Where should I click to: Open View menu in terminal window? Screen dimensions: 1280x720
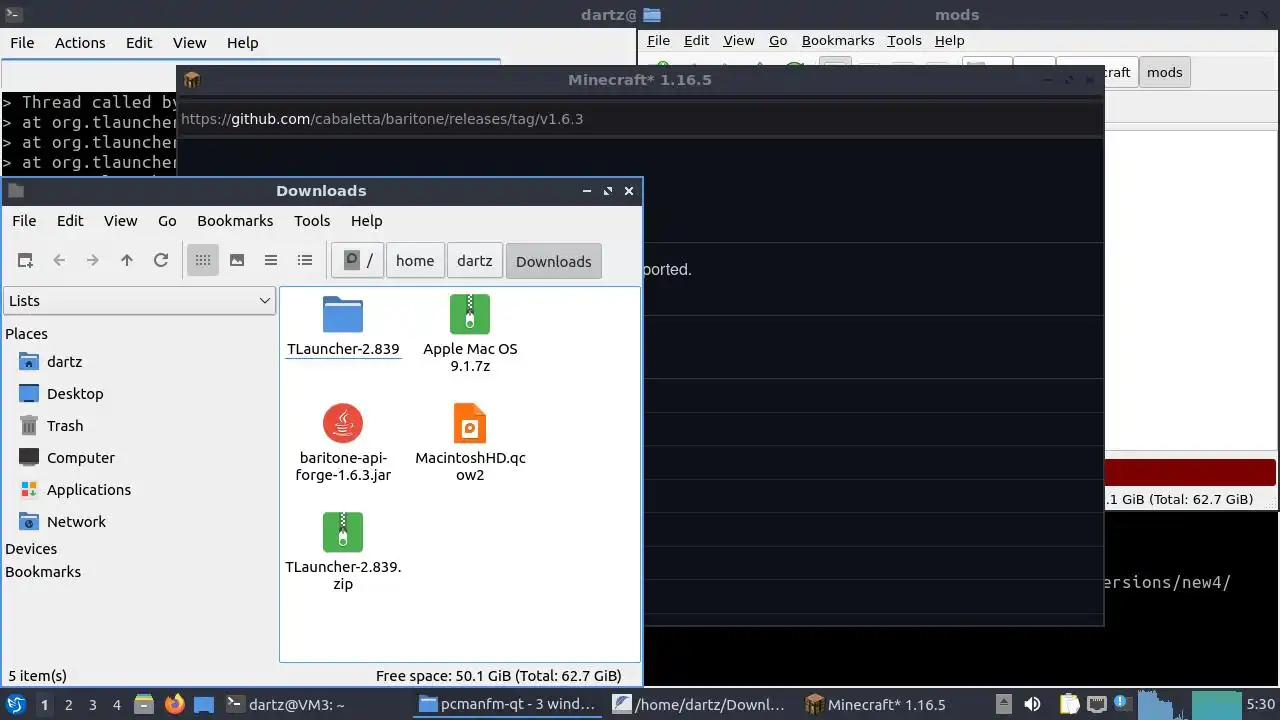point(189,43)
